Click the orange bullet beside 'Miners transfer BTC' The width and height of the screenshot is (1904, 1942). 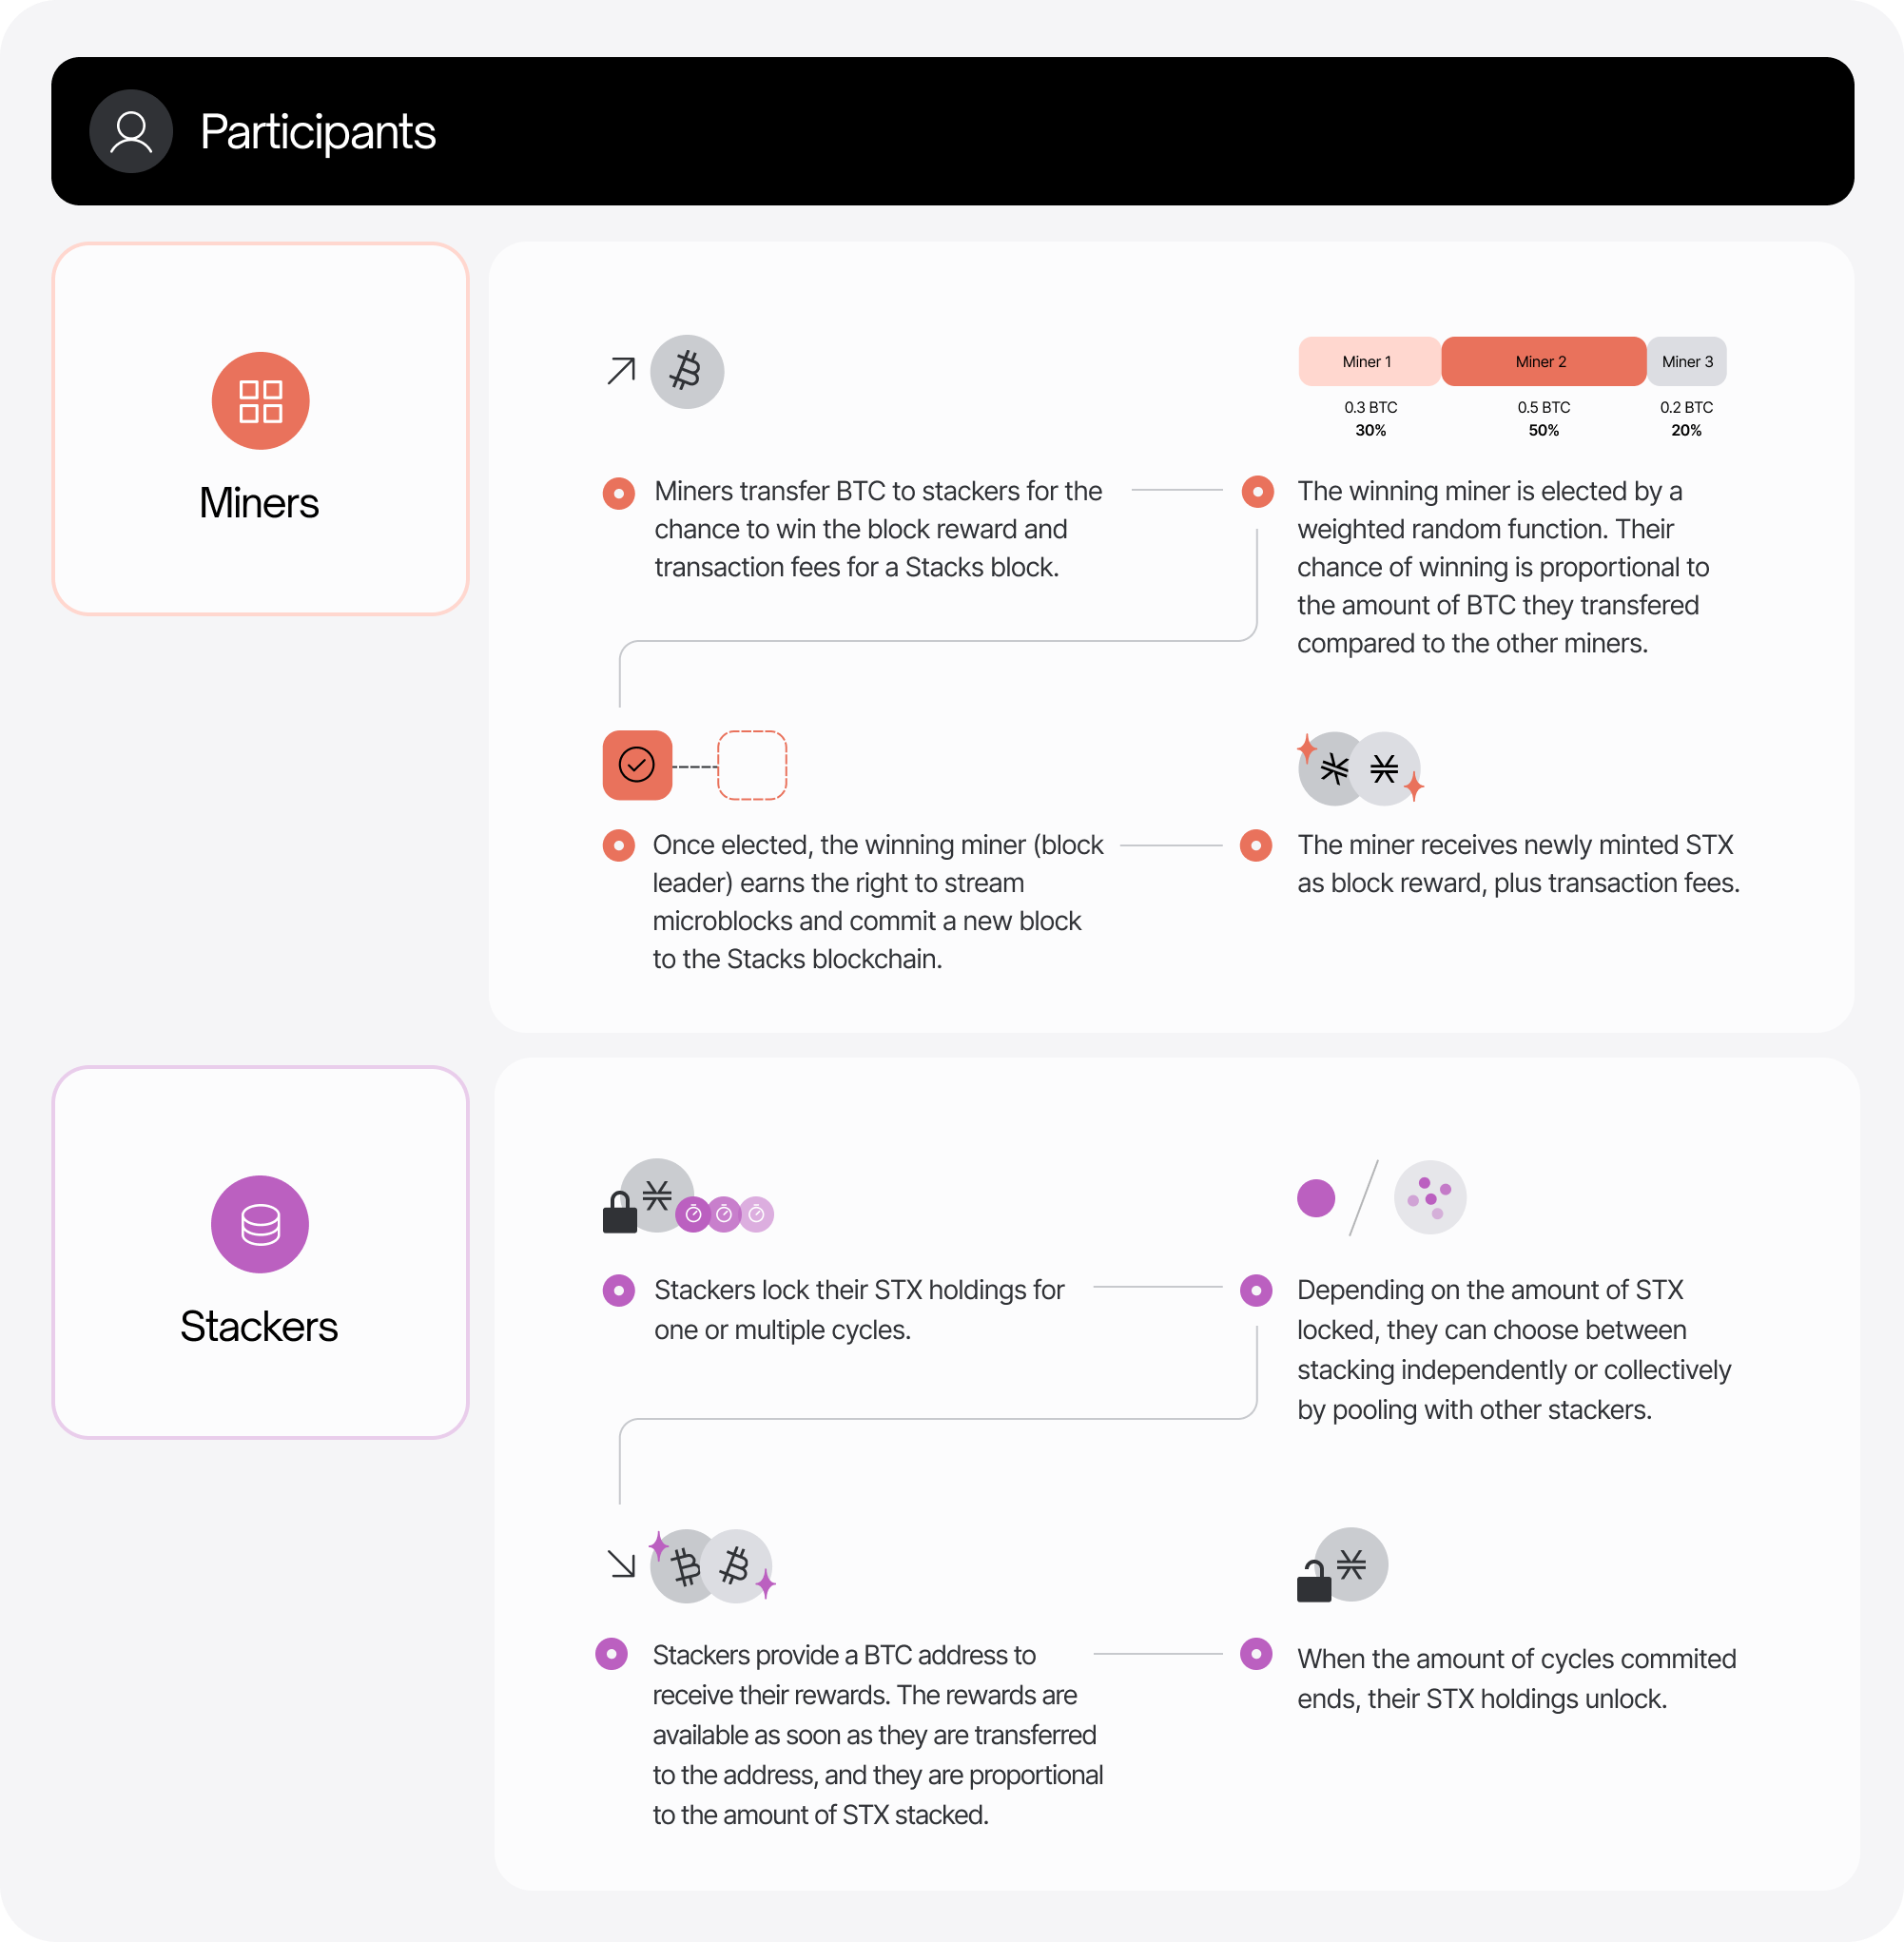pos(619,493)
